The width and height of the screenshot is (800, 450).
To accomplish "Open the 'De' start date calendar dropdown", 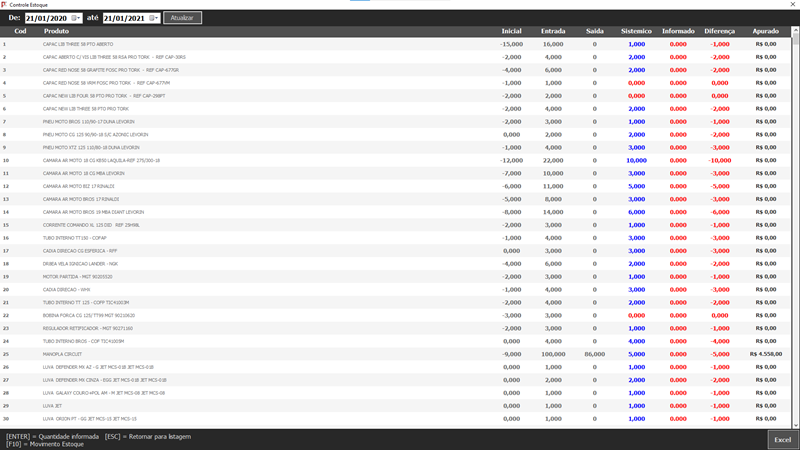I will [76, 18].
